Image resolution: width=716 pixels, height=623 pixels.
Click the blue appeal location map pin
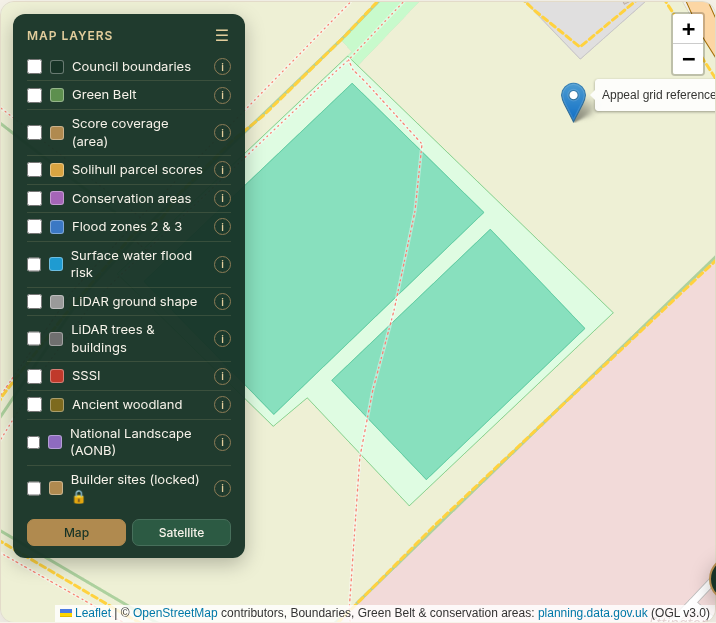[x=574, y=101]
